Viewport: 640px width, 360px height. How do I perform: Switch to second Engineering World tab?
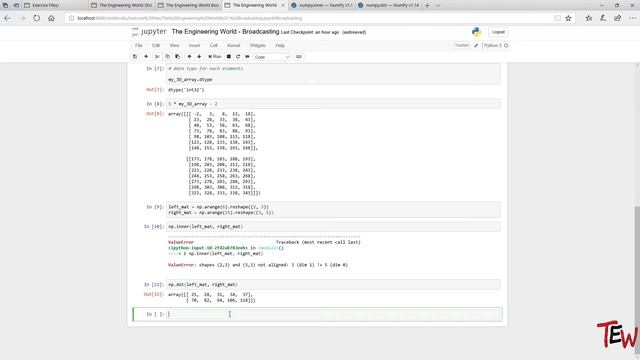point(188,5)
